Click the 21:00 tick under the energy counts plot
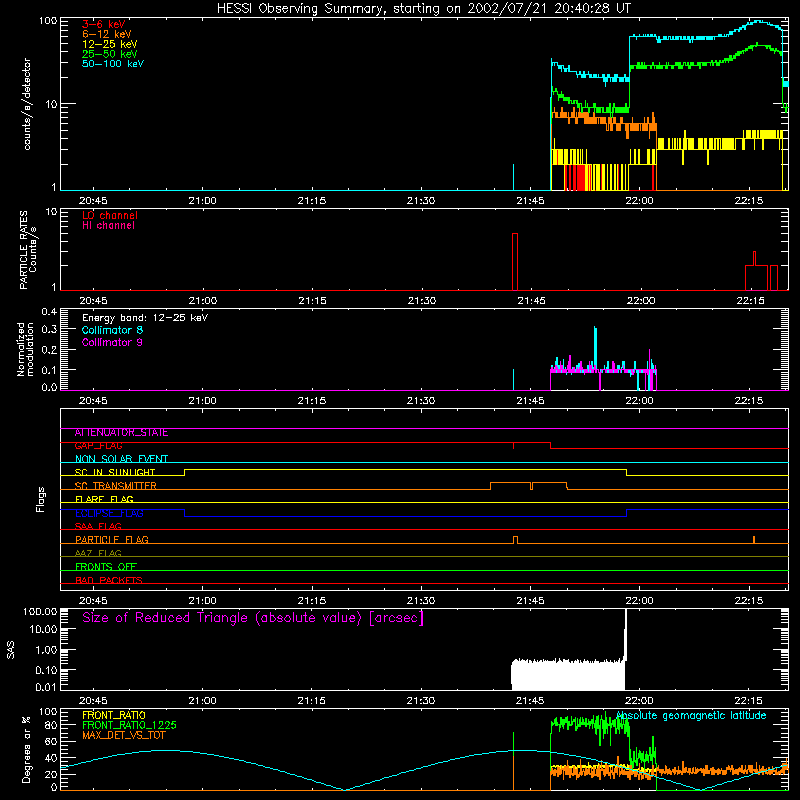The height and width of the screenshot is (800, 800). coord(203,201)
